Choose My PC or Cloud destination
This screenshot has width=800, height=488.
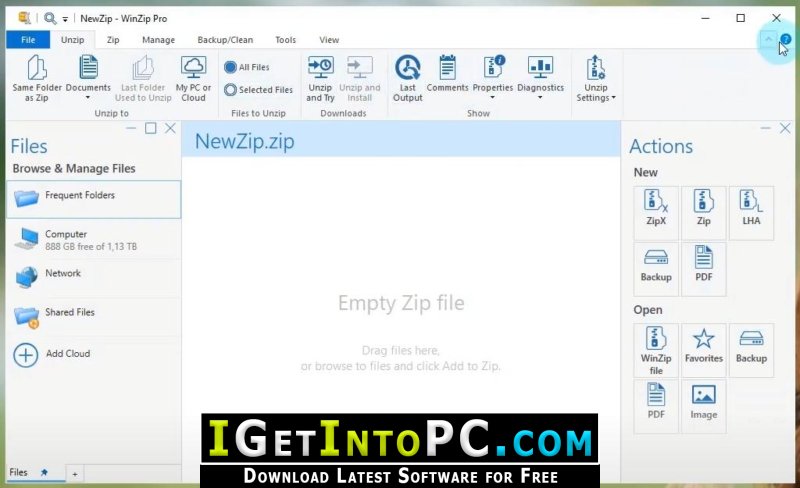pos(193,78)
